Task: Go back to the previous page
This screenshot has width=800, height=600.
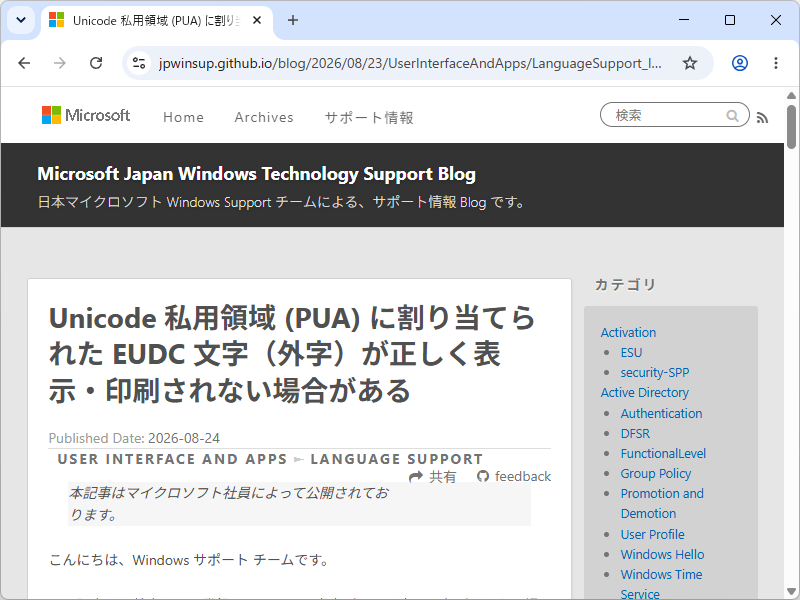Action: click(24, 63)
